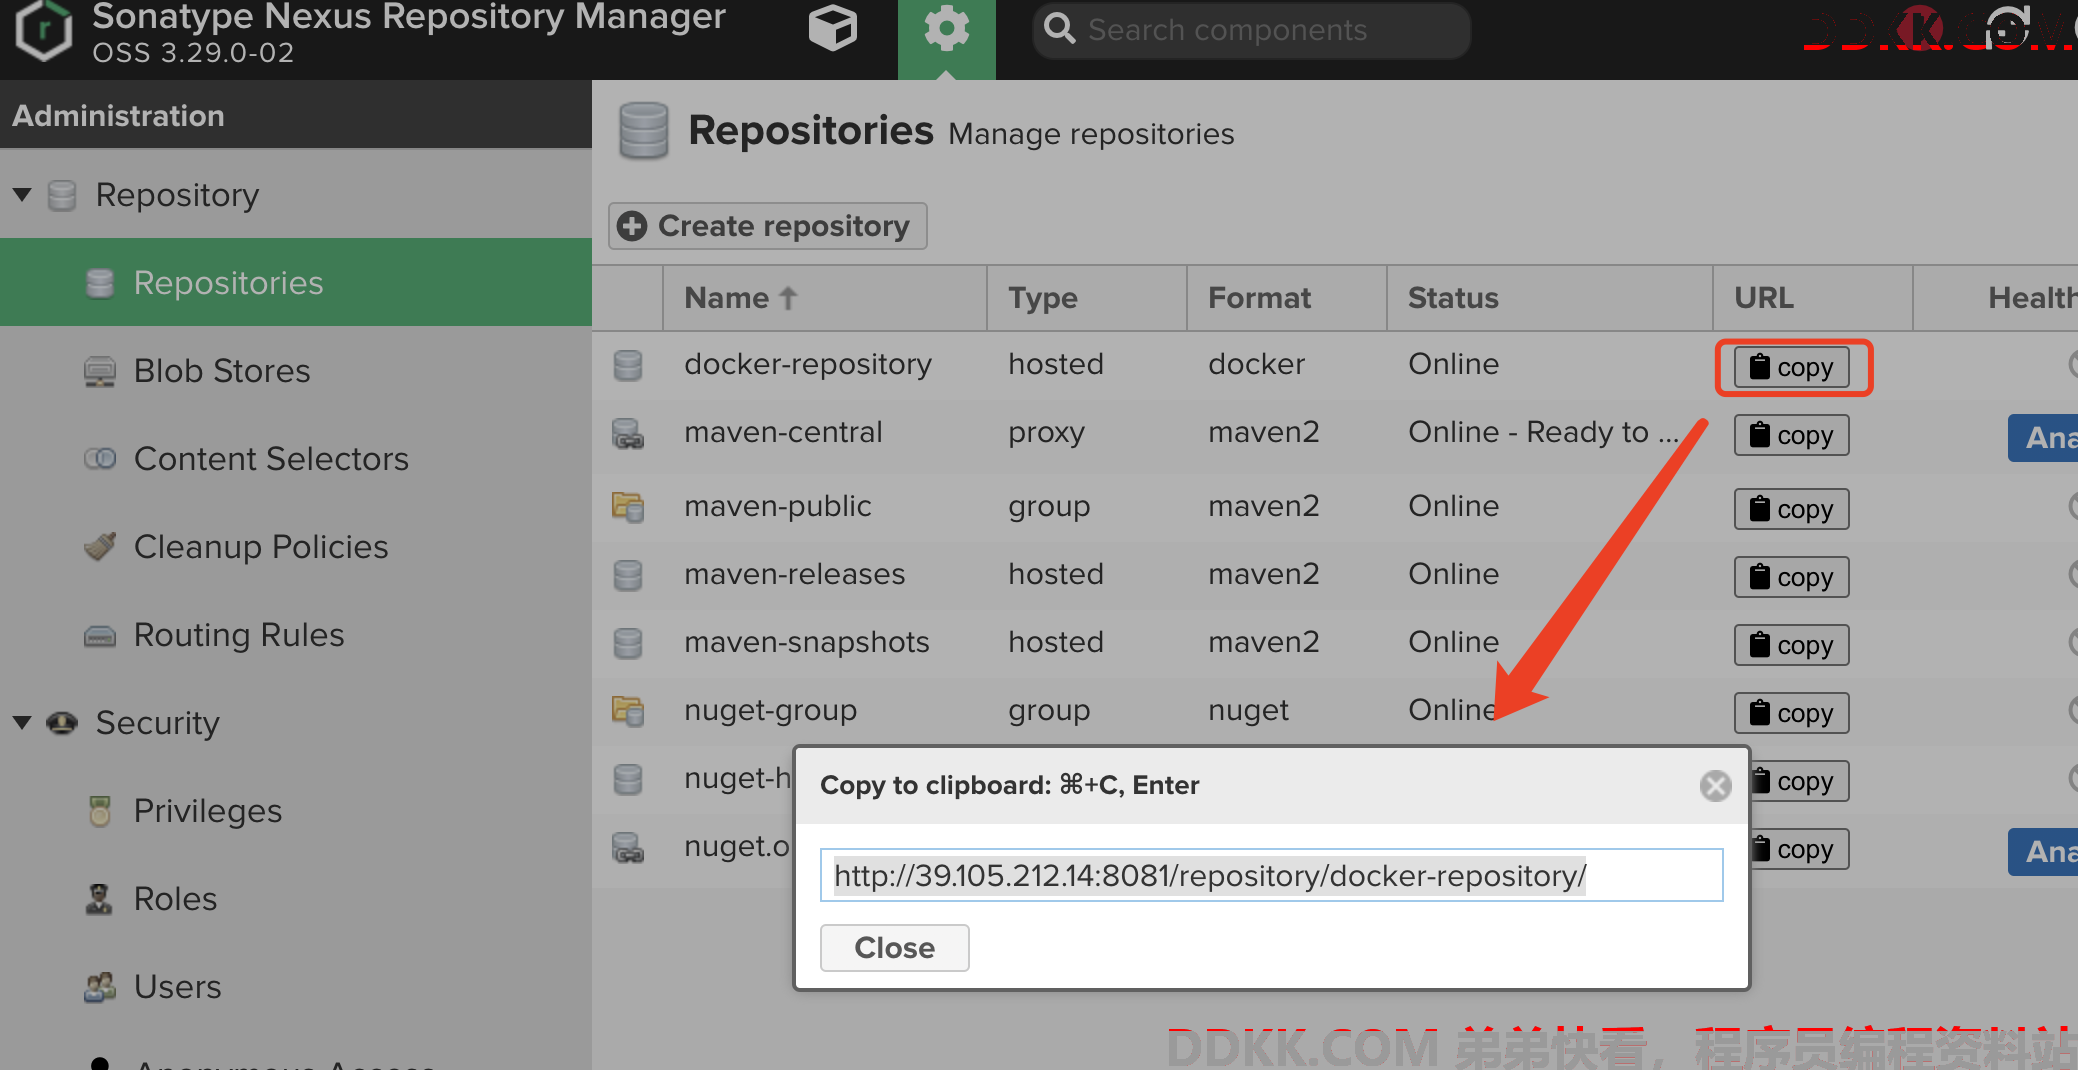Click the Content Selectors icon

click(x=99, y=459)
